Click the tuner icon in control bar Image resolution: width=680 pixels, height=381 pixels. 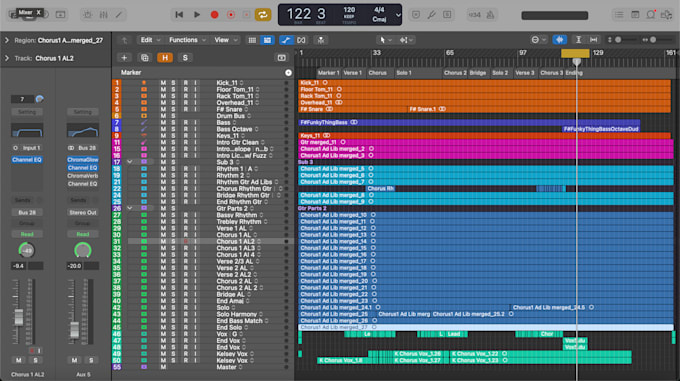tap(431, 15)
